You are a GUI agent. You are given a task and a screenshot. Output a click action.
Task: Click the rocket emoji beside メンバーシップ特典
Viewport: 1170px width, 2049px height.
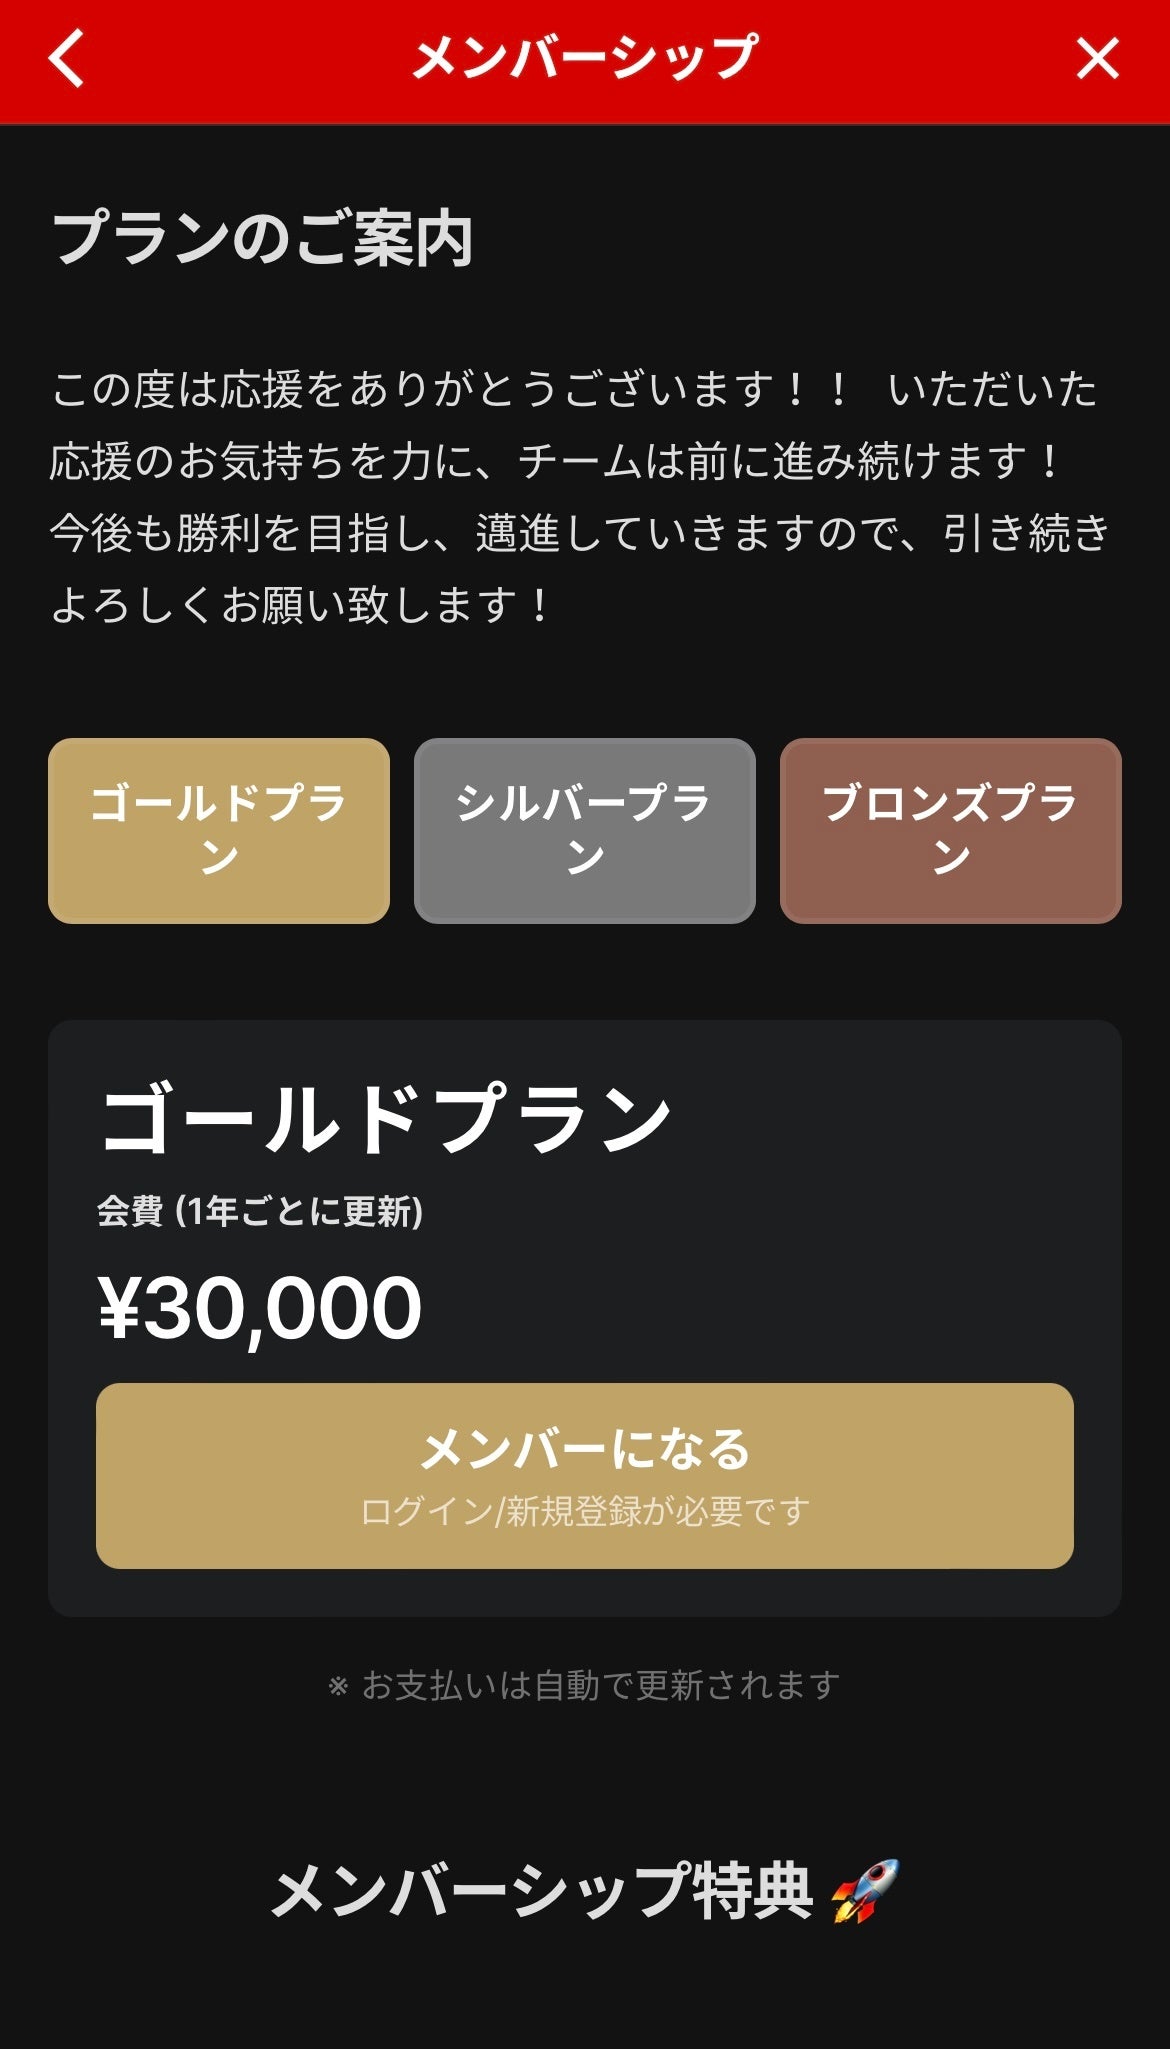tap(865, 1891)
